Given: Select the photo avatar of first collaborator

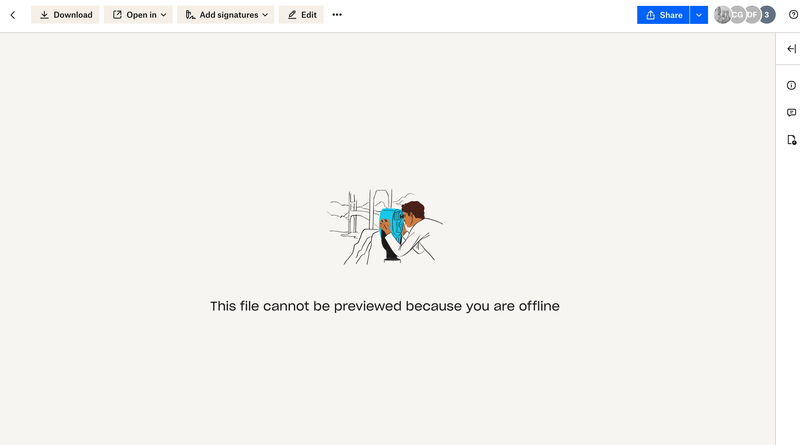Looking at the screenshot, I should click(x=722, y=15).
